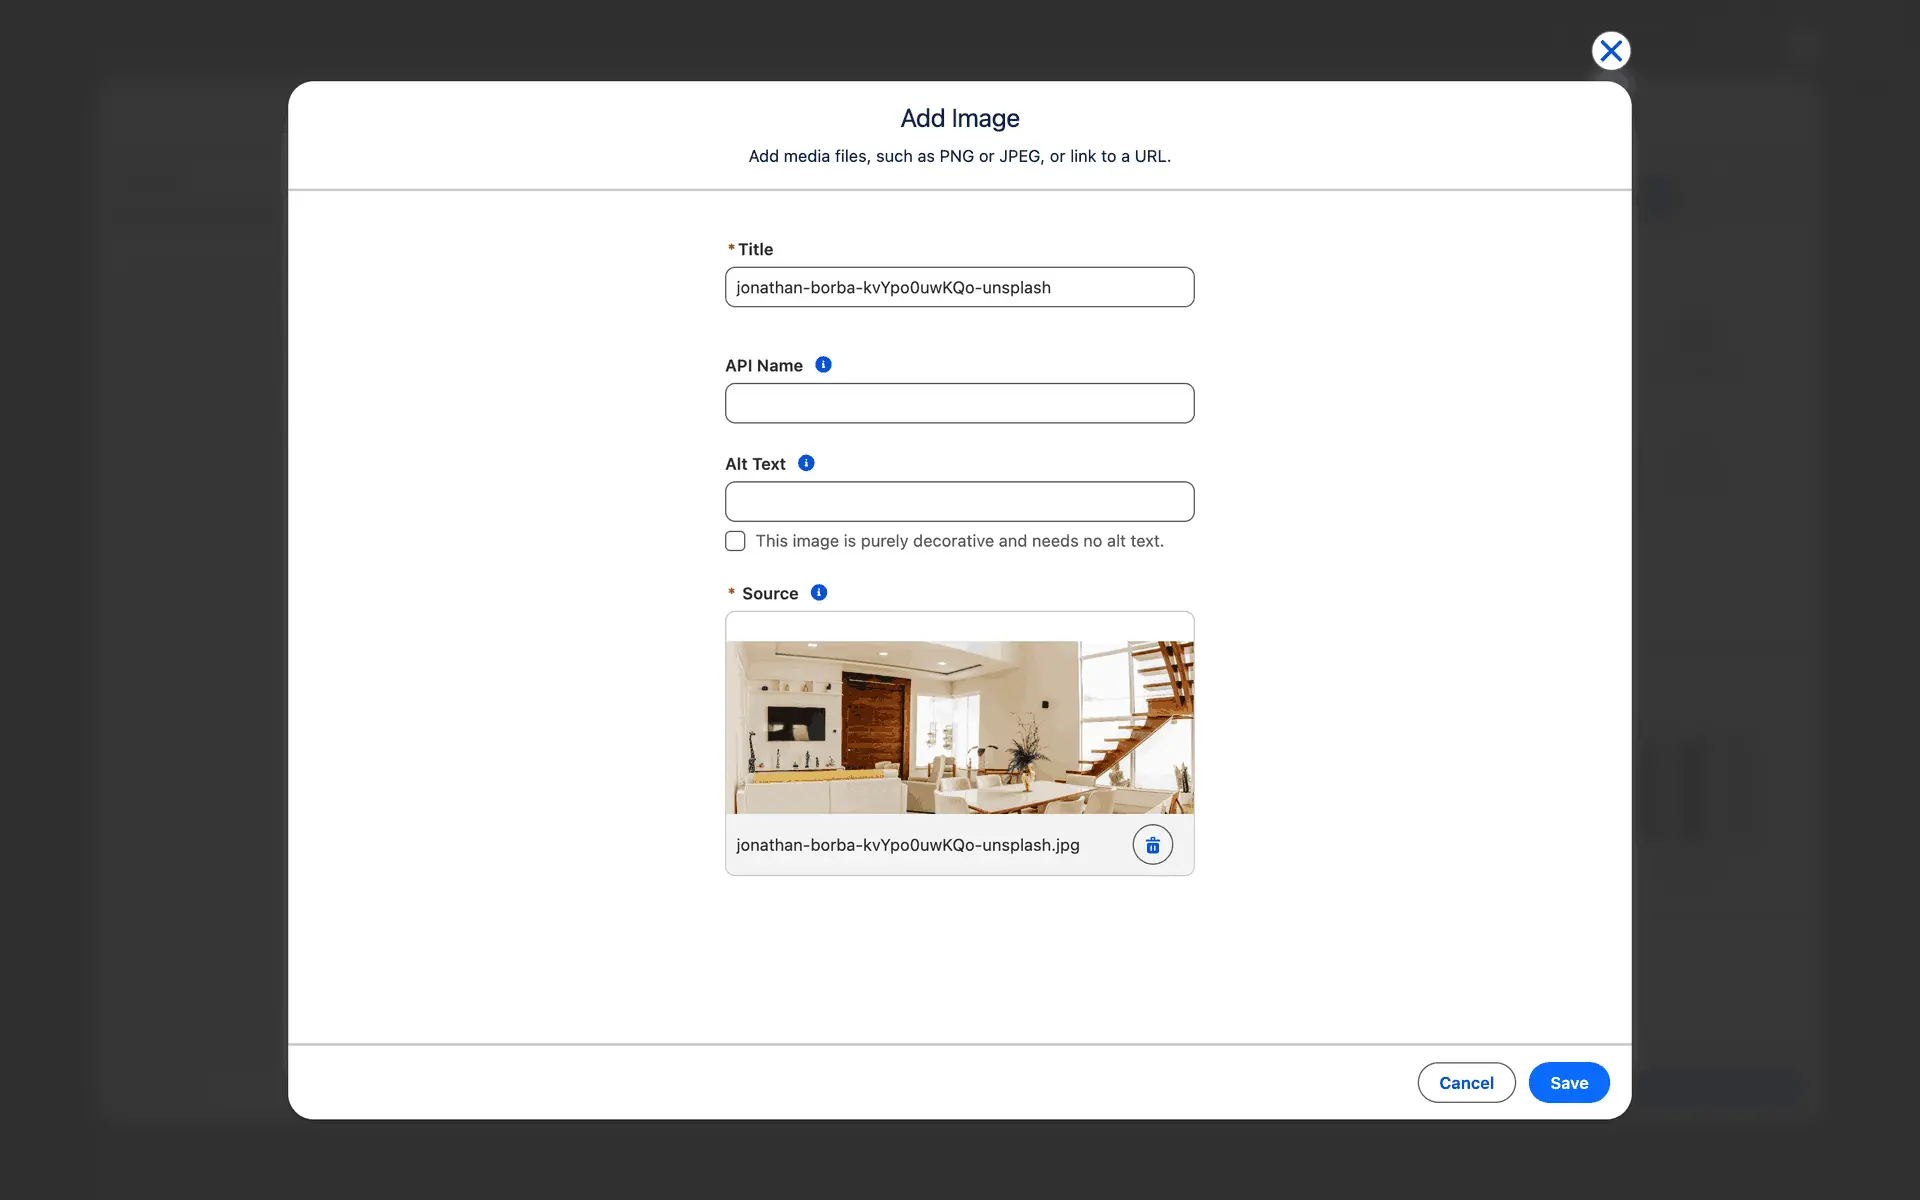Click into the Title input field
Screen dimensions: 1920x1200
pyautogui.click(x=959, y=287)
